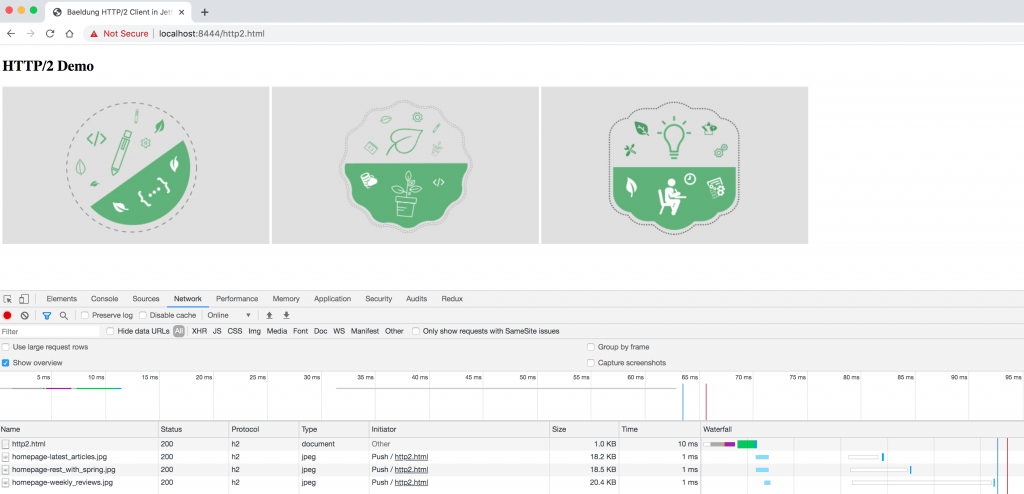Viewport: 1024px width, 494px height.
Task: Follow the http2.html initiator link for homepage-latest_articles.jpg
Action: [412, 457]
